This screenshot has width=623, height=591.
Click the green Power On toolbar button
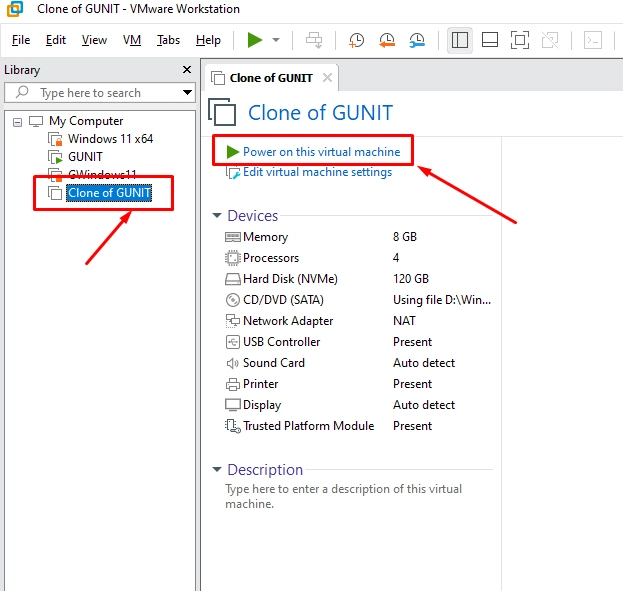(254, 40)
